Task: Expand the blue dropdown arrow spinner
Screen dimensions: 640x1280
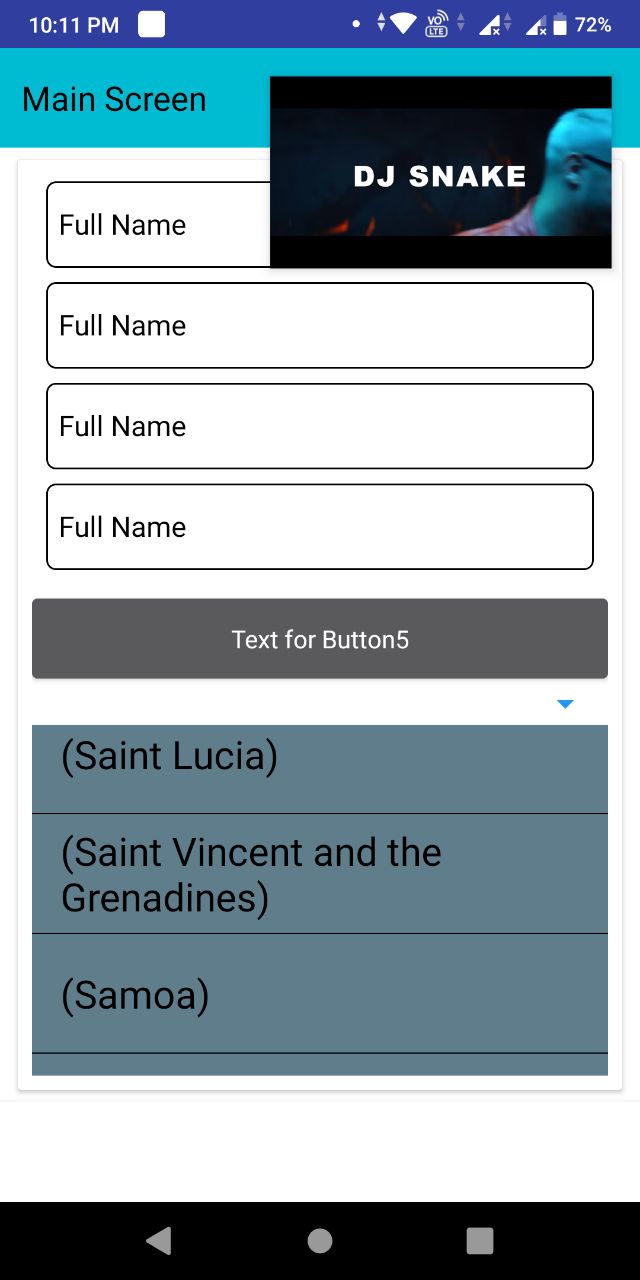Action: click(x=565, y=704)
